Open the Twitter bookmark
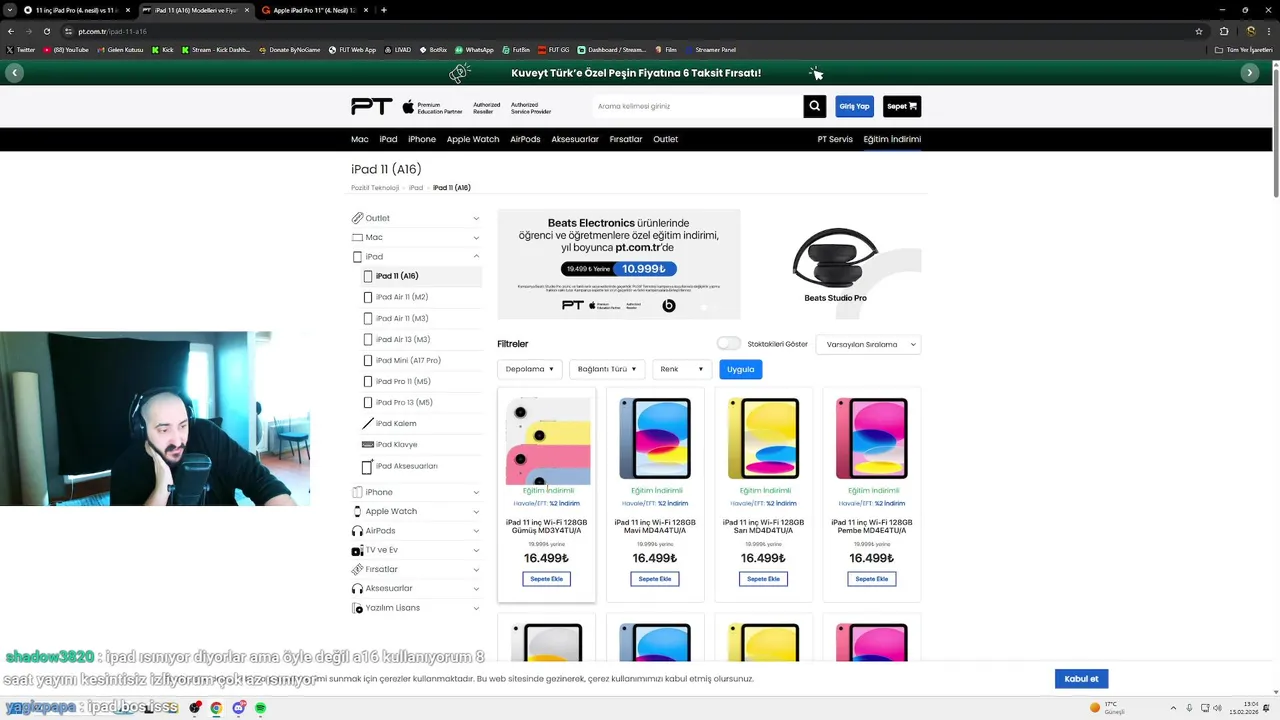Viewport: 1280px width, 720px height. pyautogui.click(x=20, y=49)
